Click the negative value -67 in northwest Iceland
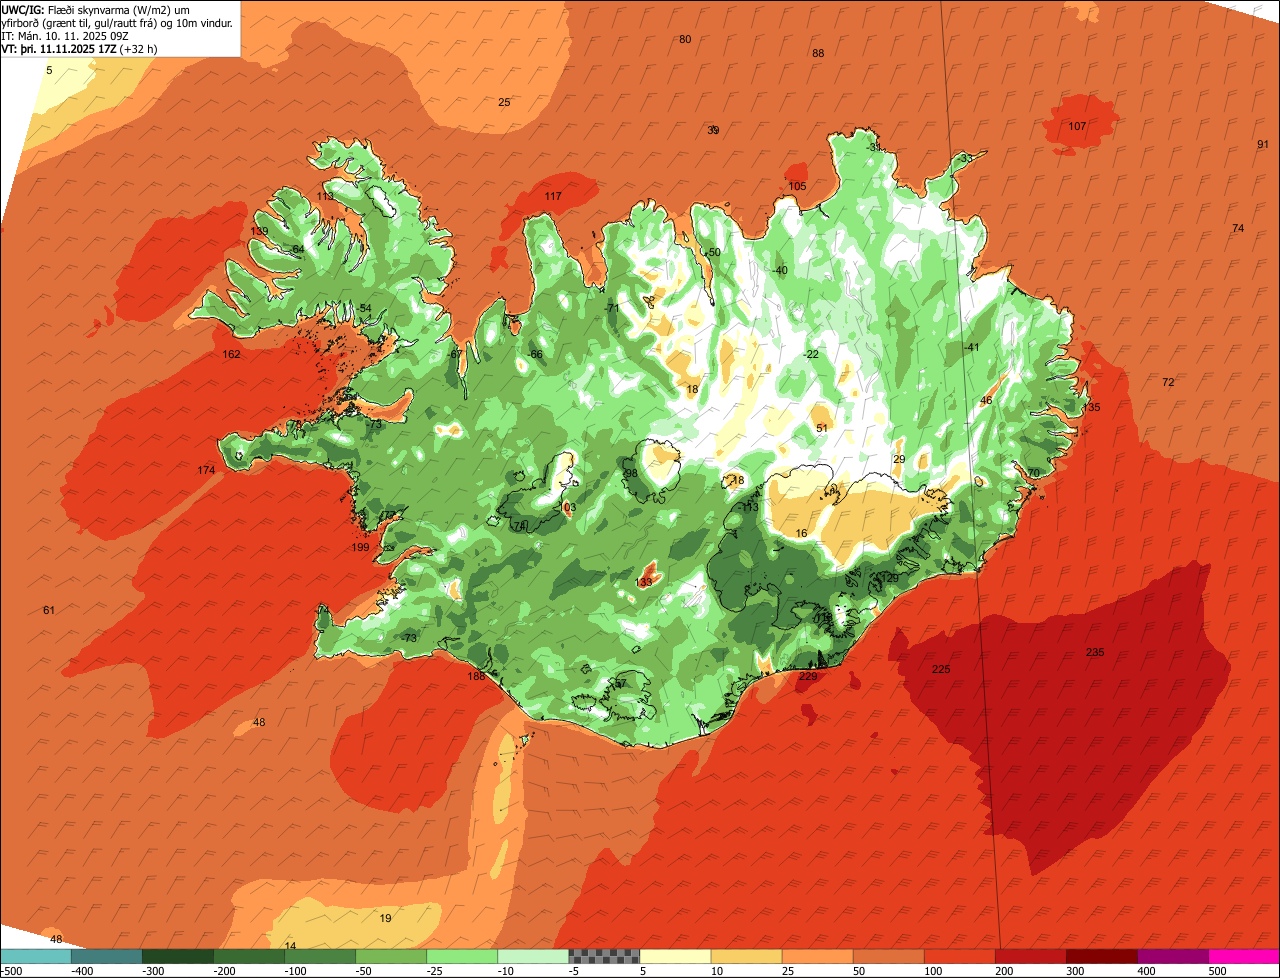The height and width of the screenshot is (978, 1280). 455,354
